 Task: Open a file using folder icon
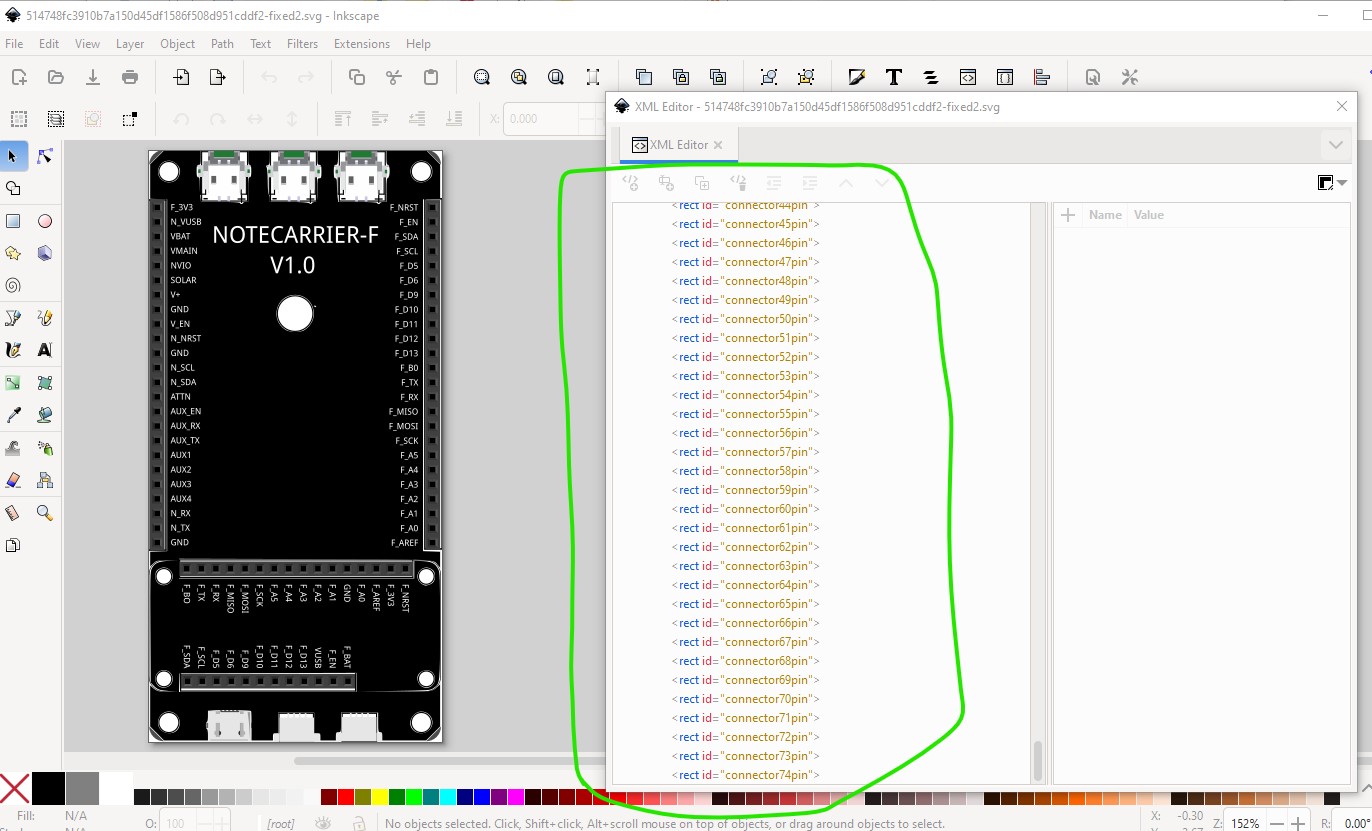pos(56,77)
